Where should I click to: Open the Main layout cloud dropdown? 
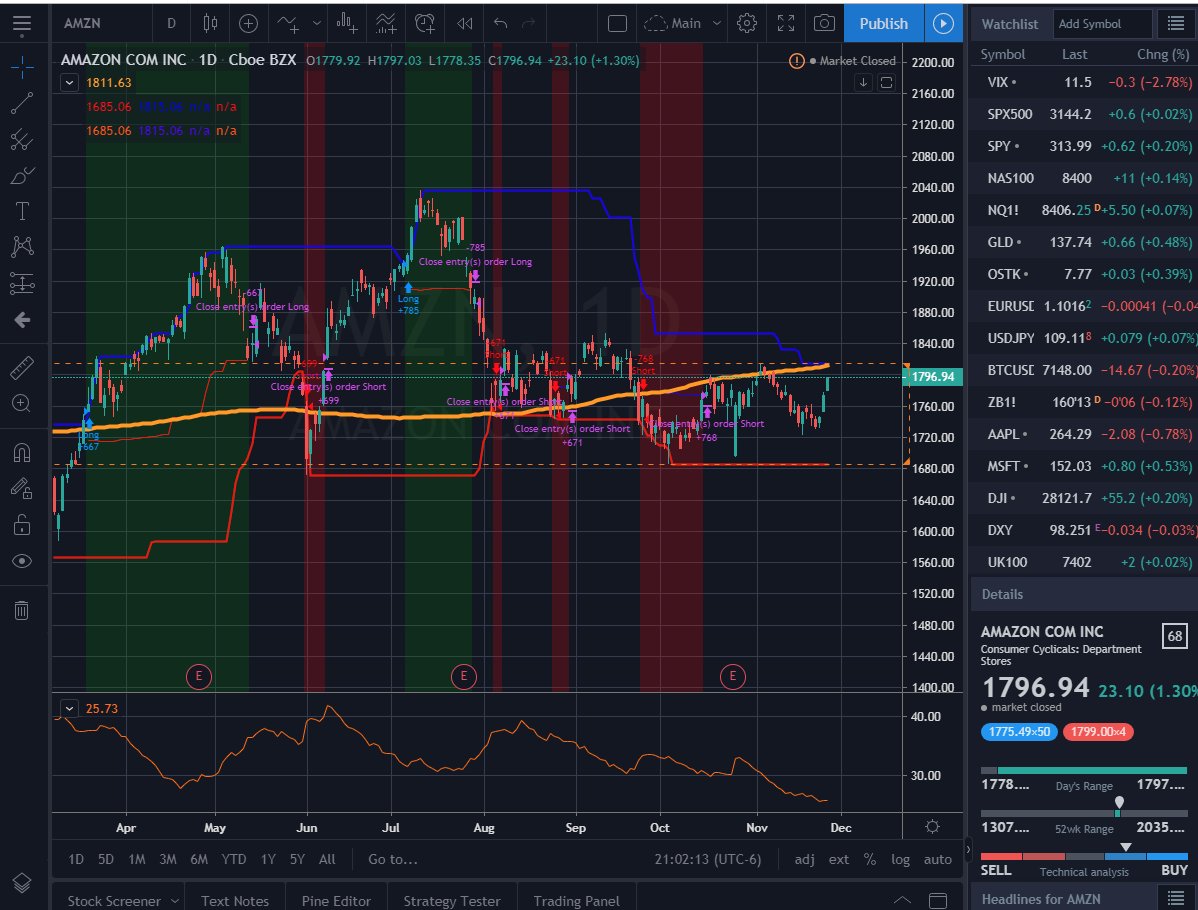click(682, 24)
